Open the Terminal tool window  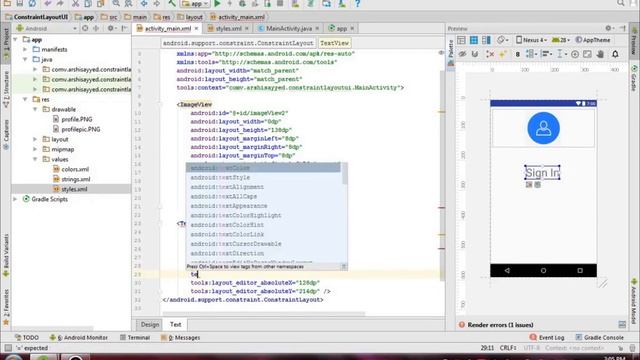(x=135, y=338)
